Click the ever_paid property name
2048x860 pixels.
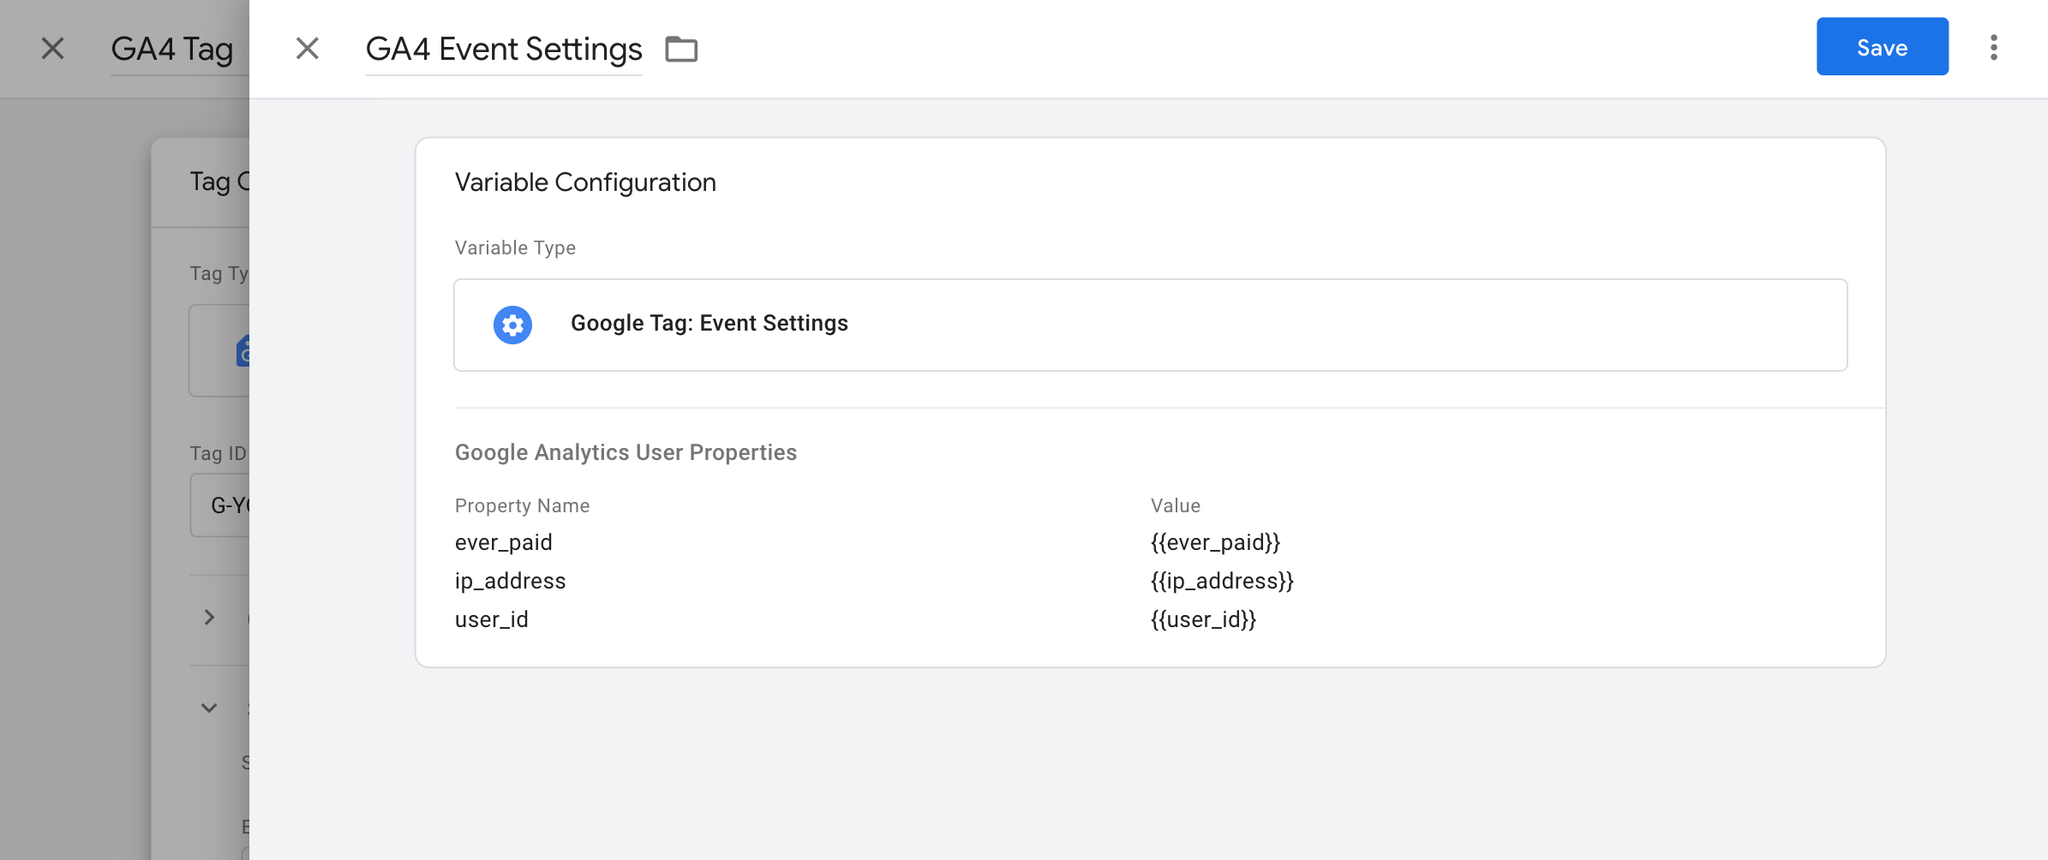pos(503,542)
